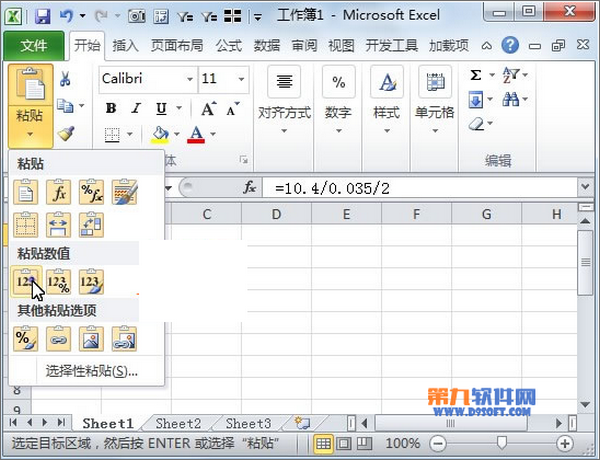This screenshot has height=460, width=600.
Task: Toggle Italic formatting
Action: [136, 108]
